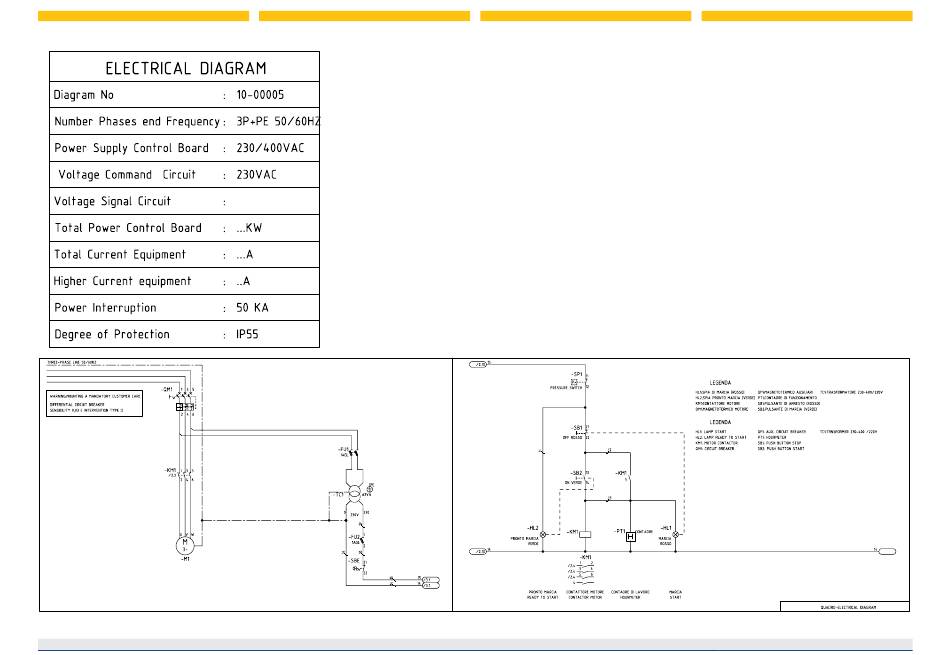Click the Voltage Signal Circuit label
The image size is (950, 655).
[x=113, y=201]
